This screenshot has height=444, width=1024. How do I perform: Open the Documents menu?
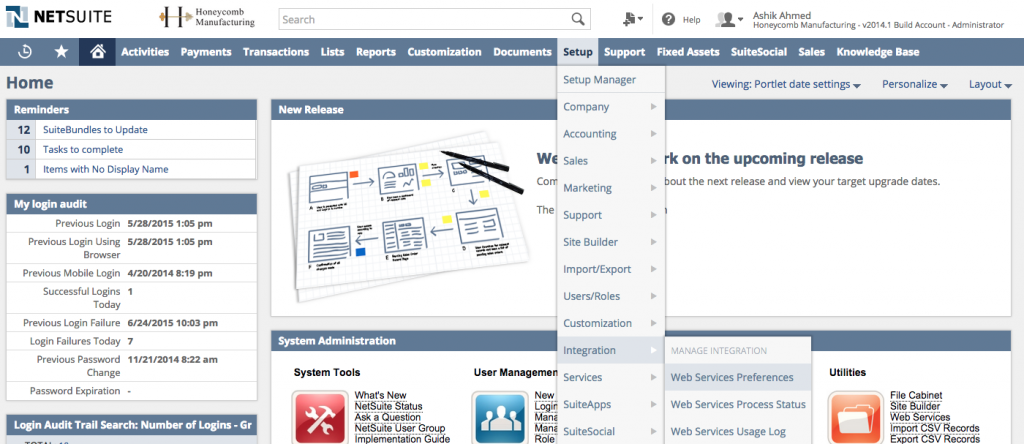click(522, 52)
